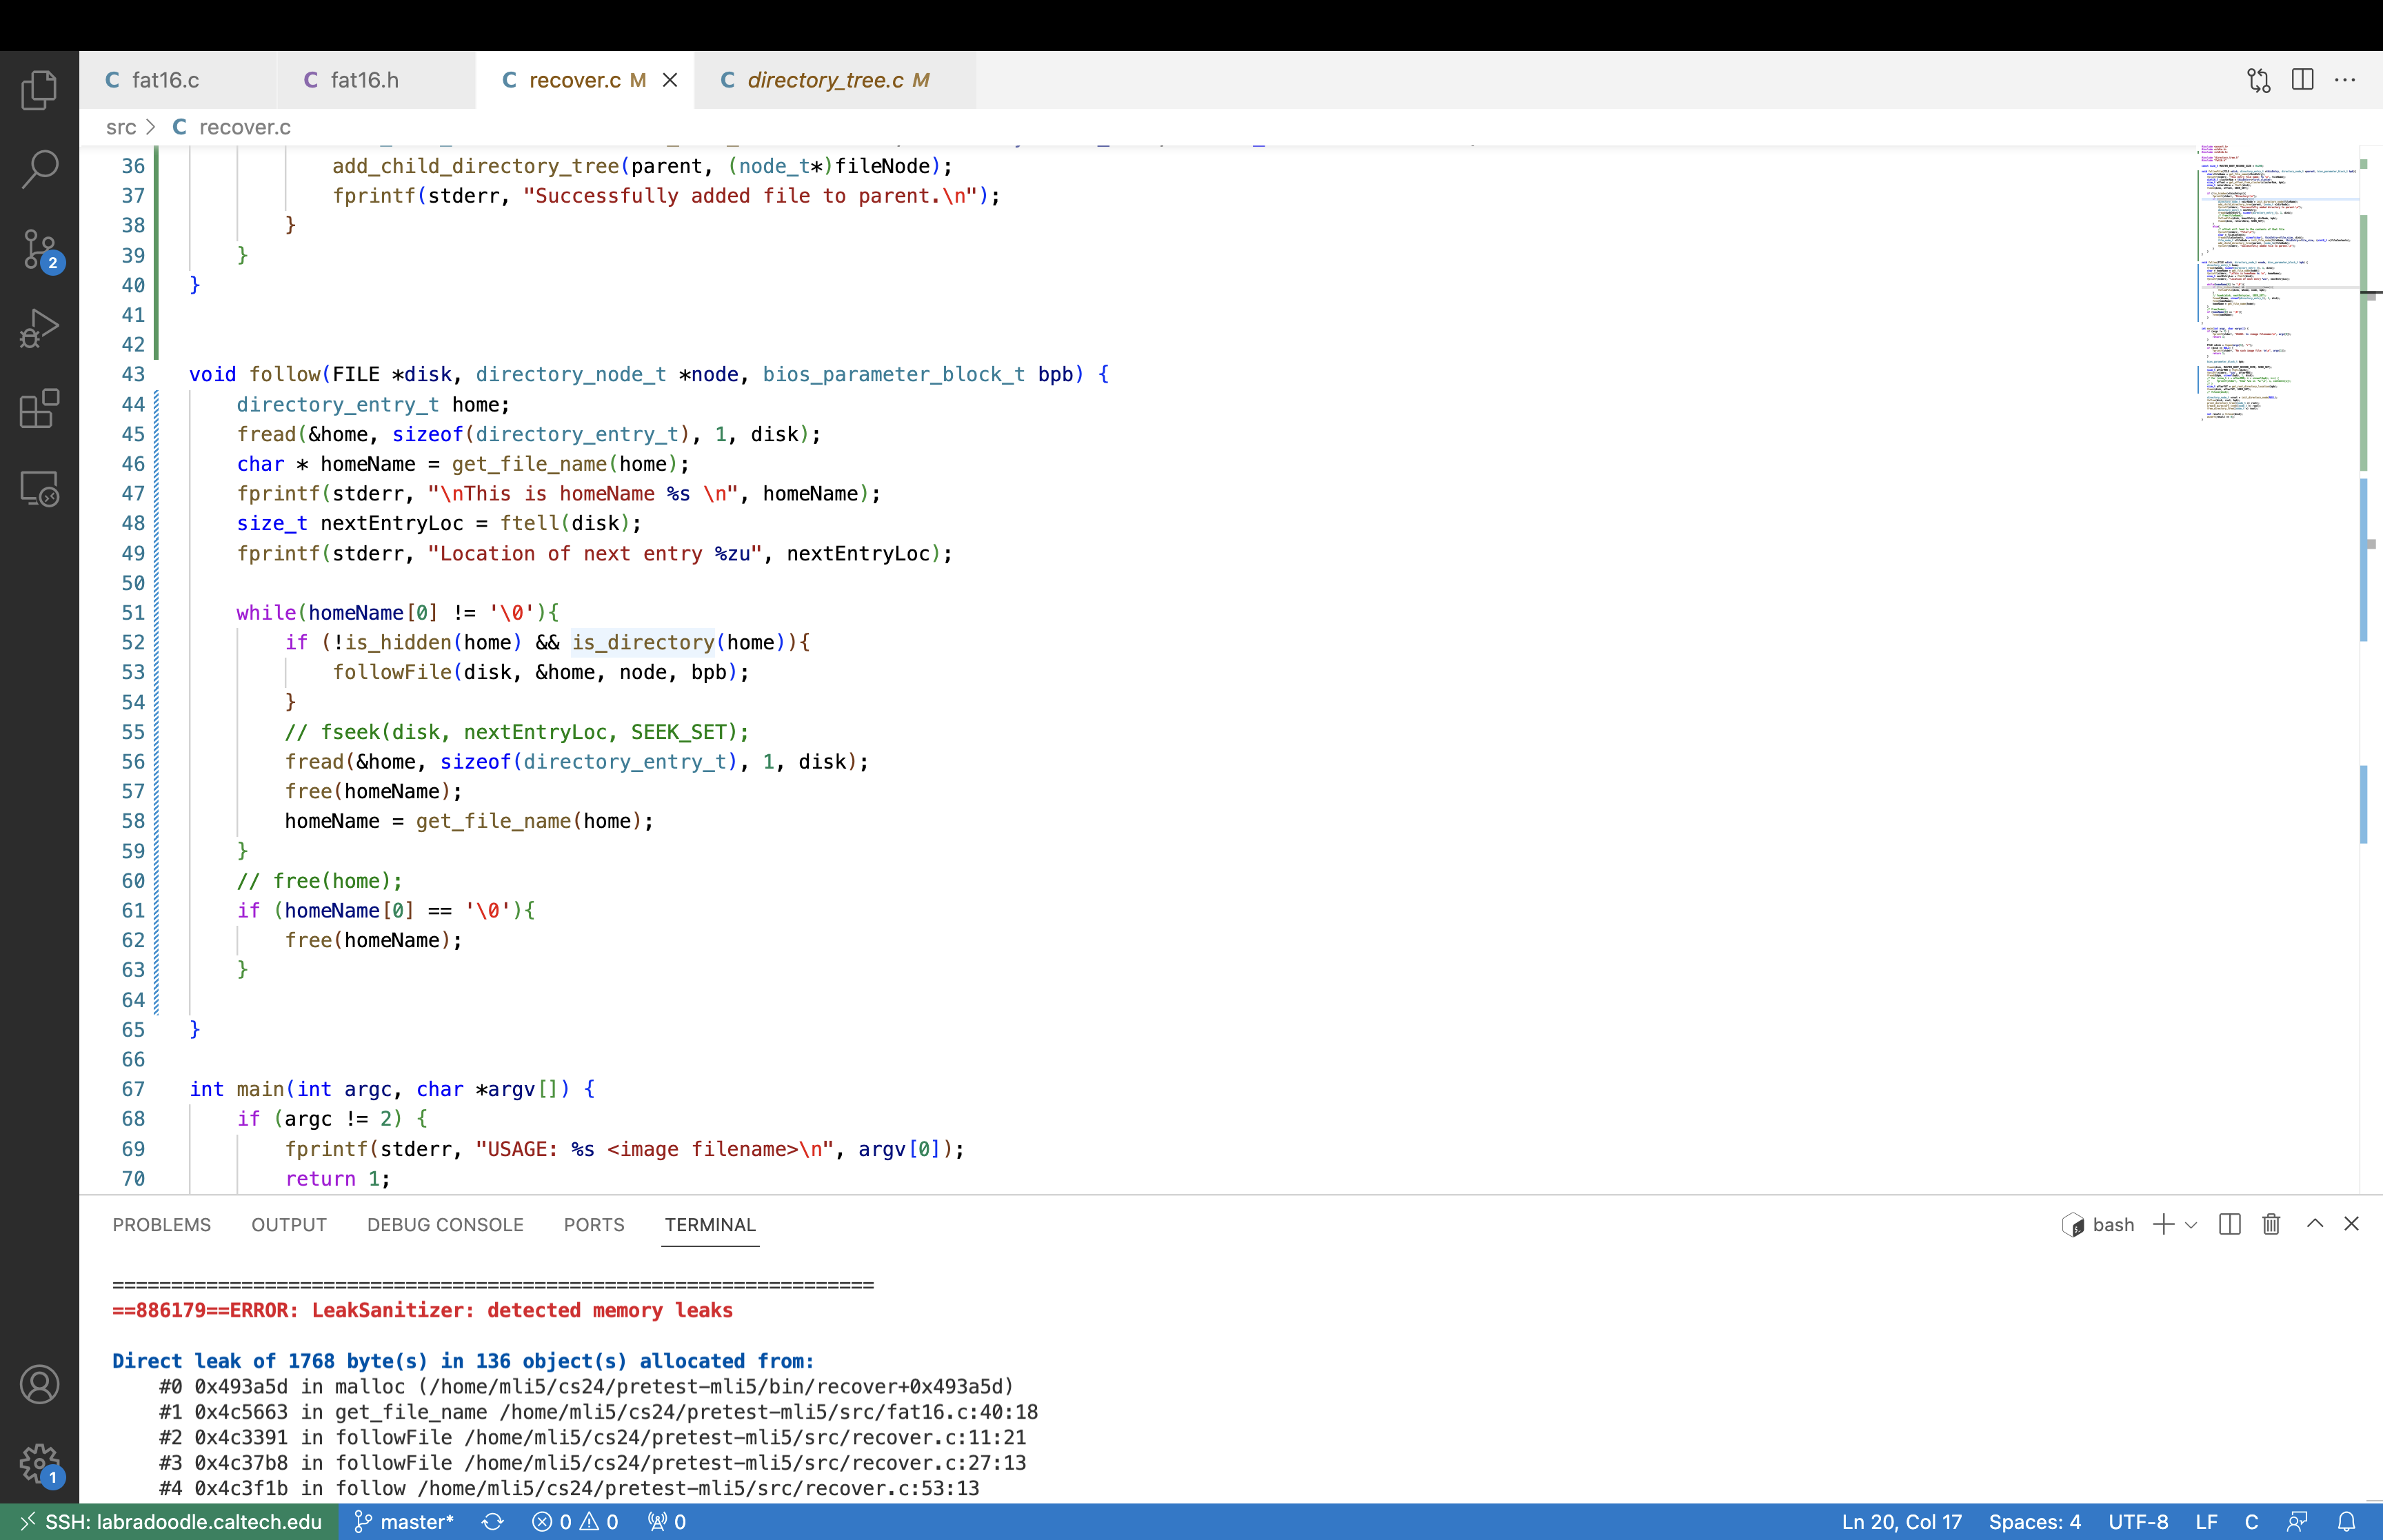This screenshot has width=2383, height=1540.
Task: Click the Open Changes compare icon
Action: click(2258, 80)
